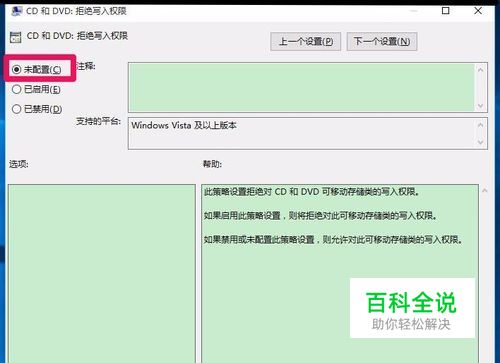Click the policy icon beside CD 和 DVD heading
Screen dimensions: 500x363
[x=15, y=37]
